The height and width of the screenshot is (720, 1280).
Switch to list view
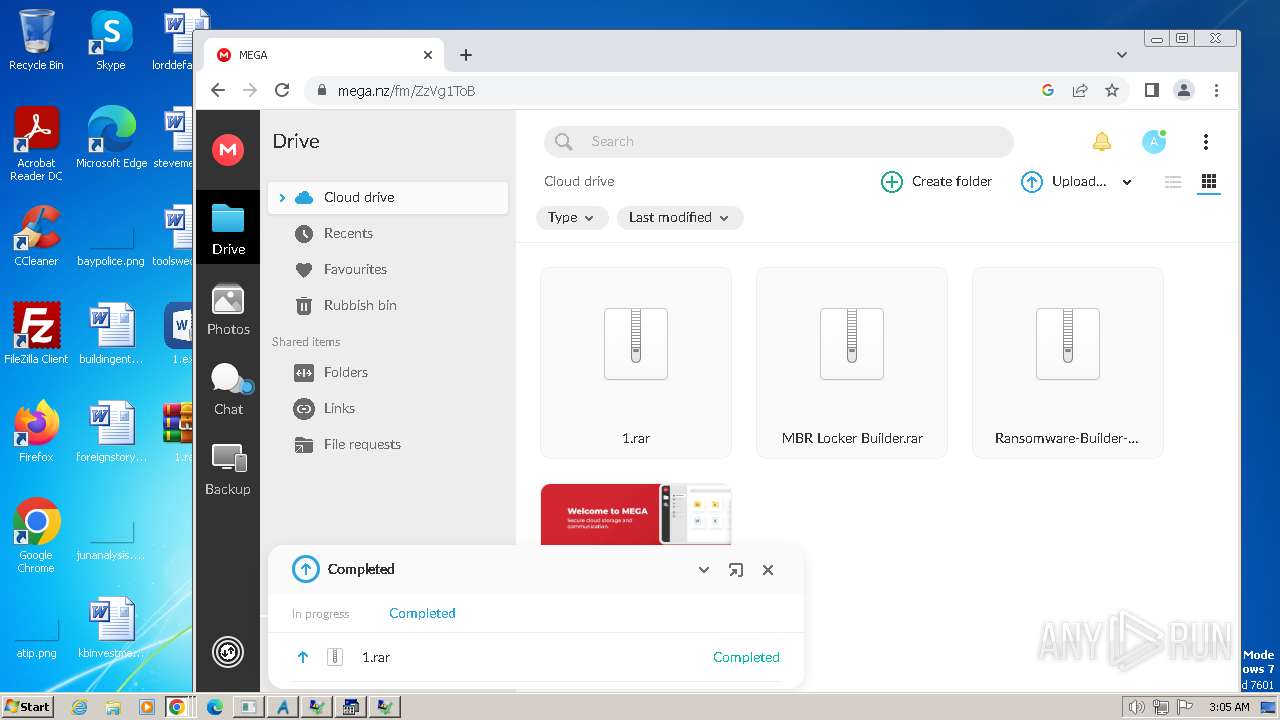(x=1173, y=182)
